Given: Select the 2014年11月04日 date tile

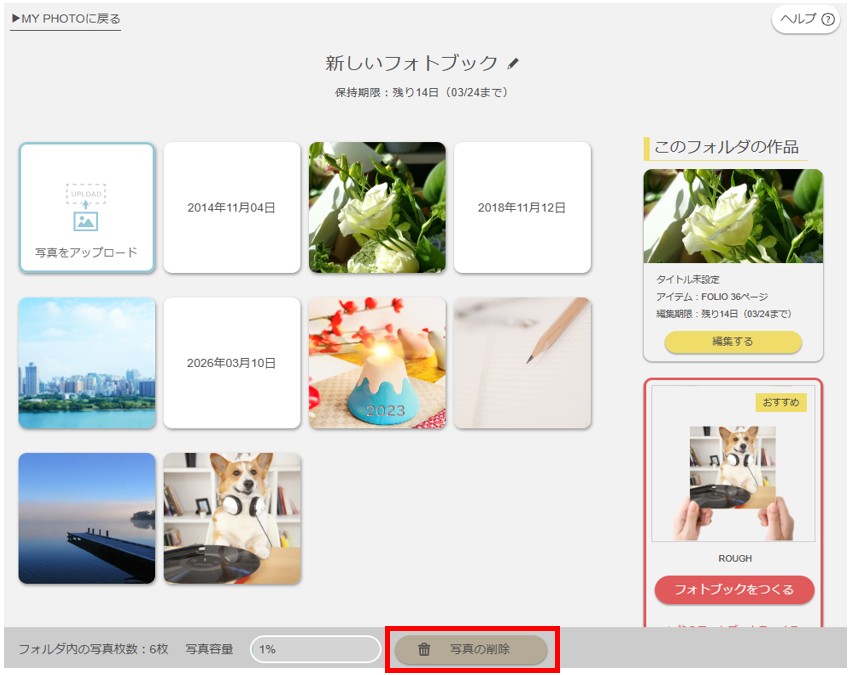Looking at the screenshot, I should tap(232, 208).
